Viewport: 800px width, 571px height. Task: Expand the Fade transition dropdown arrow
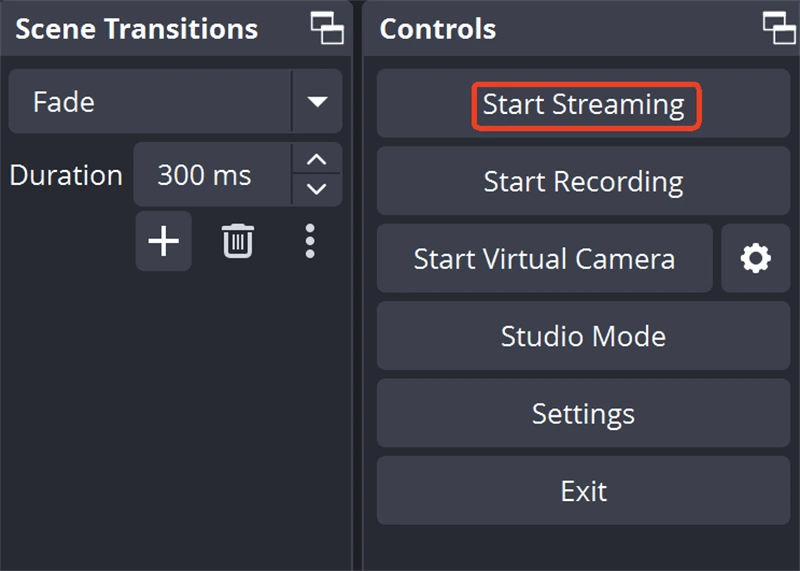(317, 101)
